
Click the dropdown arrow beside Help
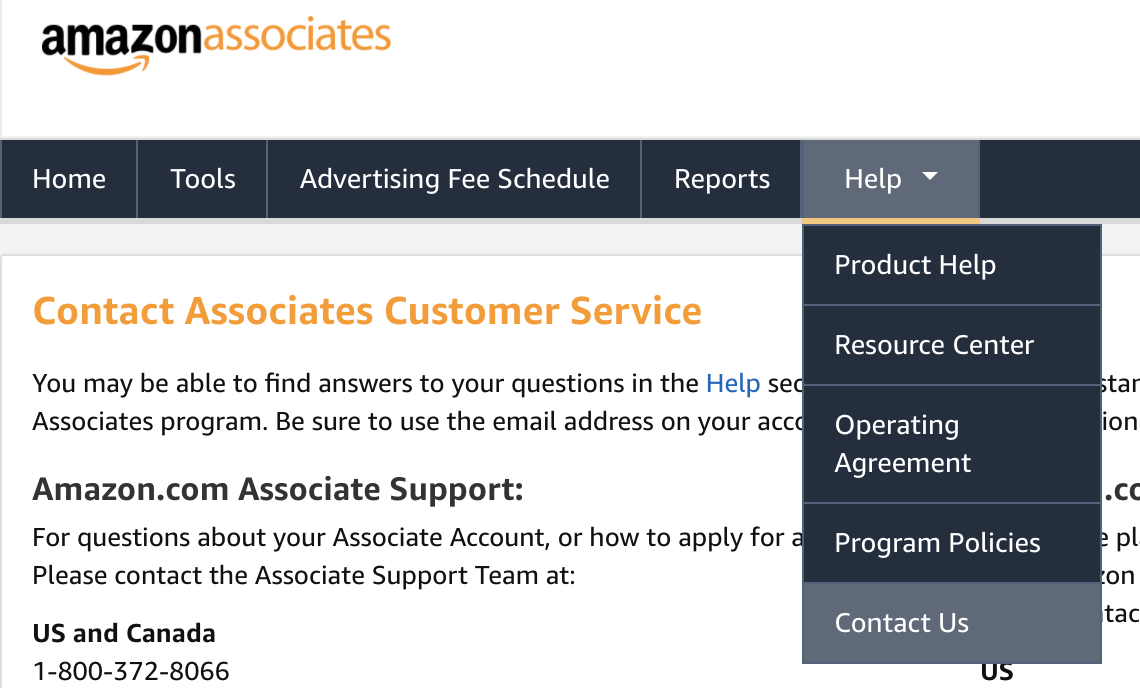coord(930,177)
